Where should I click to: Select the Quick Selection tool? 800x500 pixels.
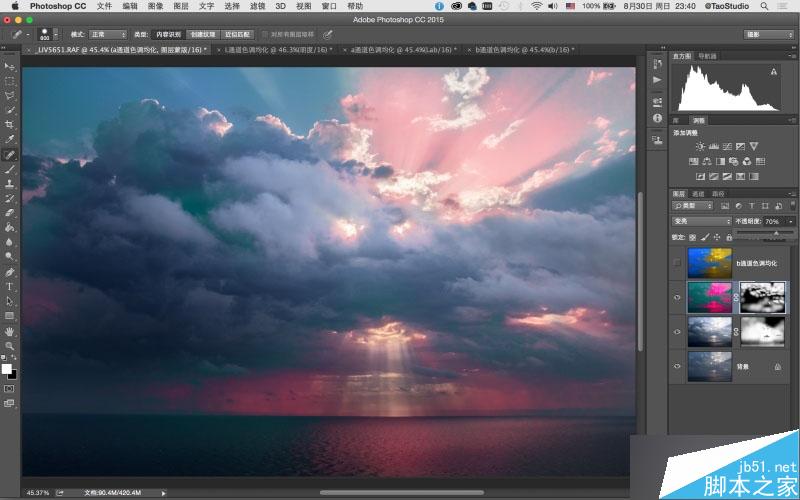click(9, 110)
